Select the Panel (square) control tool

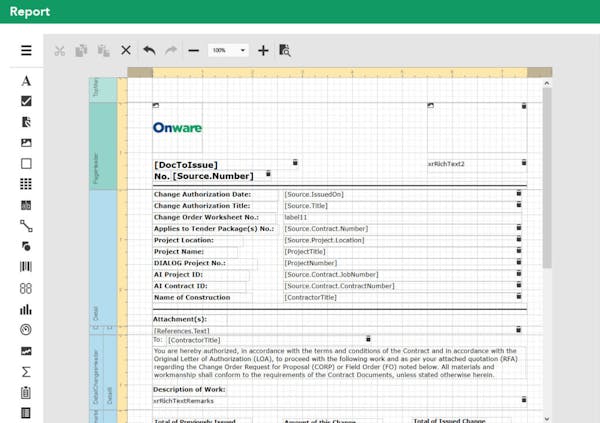(26, 163)
